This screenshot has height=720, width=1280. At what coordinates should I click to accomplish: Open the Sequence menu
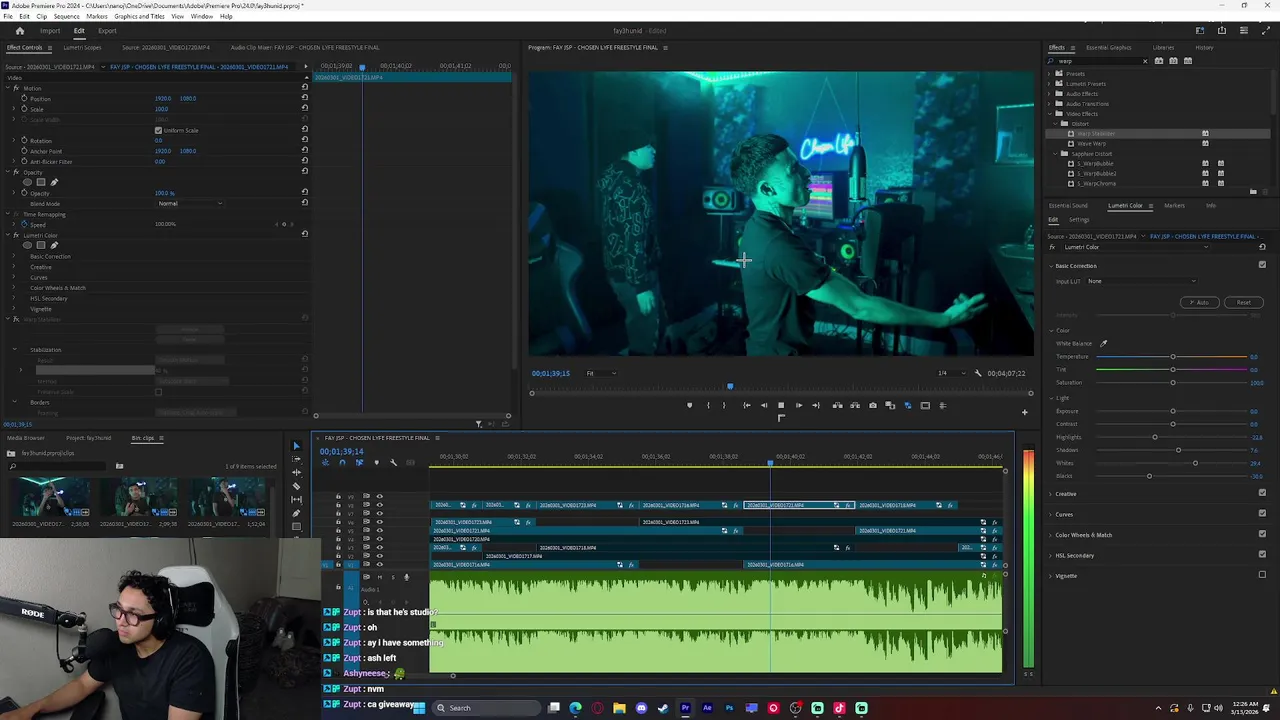(x=66, y=16)
